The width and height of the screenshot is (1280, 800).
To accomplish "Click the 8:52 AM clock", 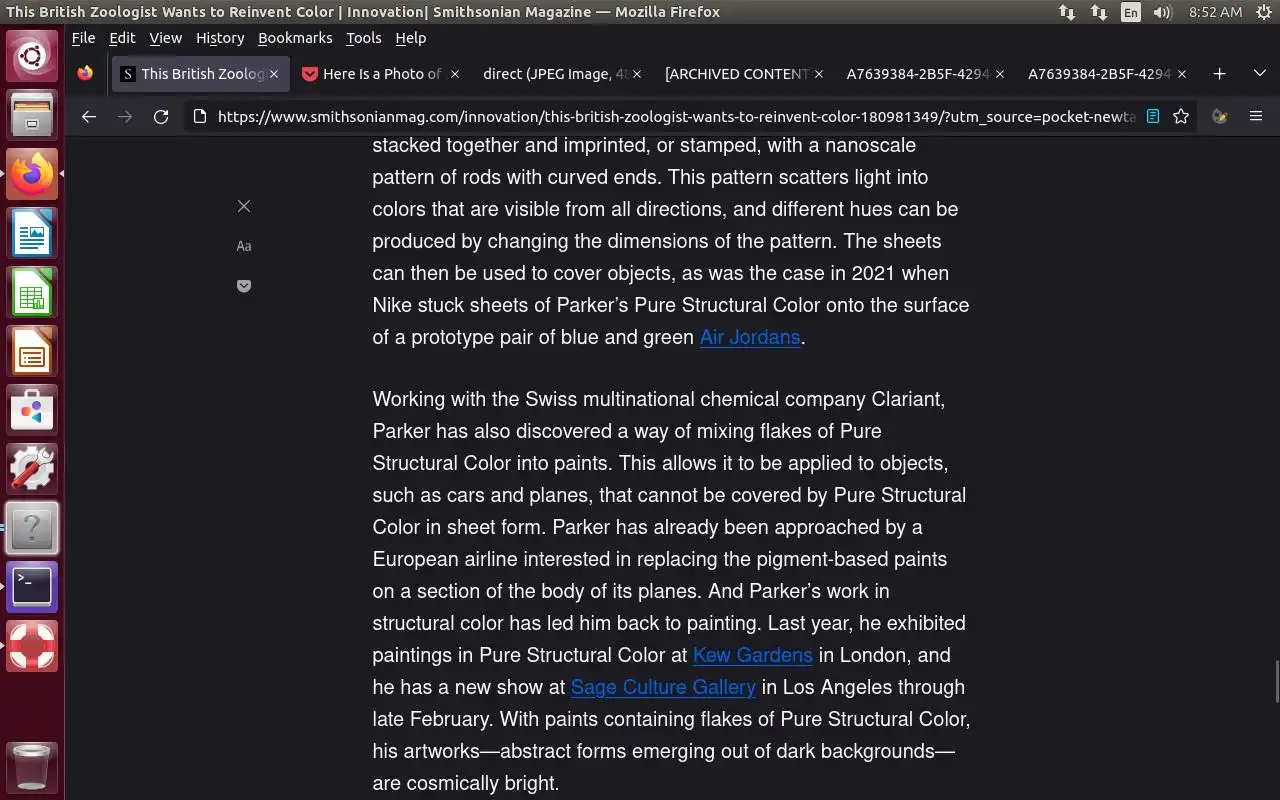I will point(1215,12).
